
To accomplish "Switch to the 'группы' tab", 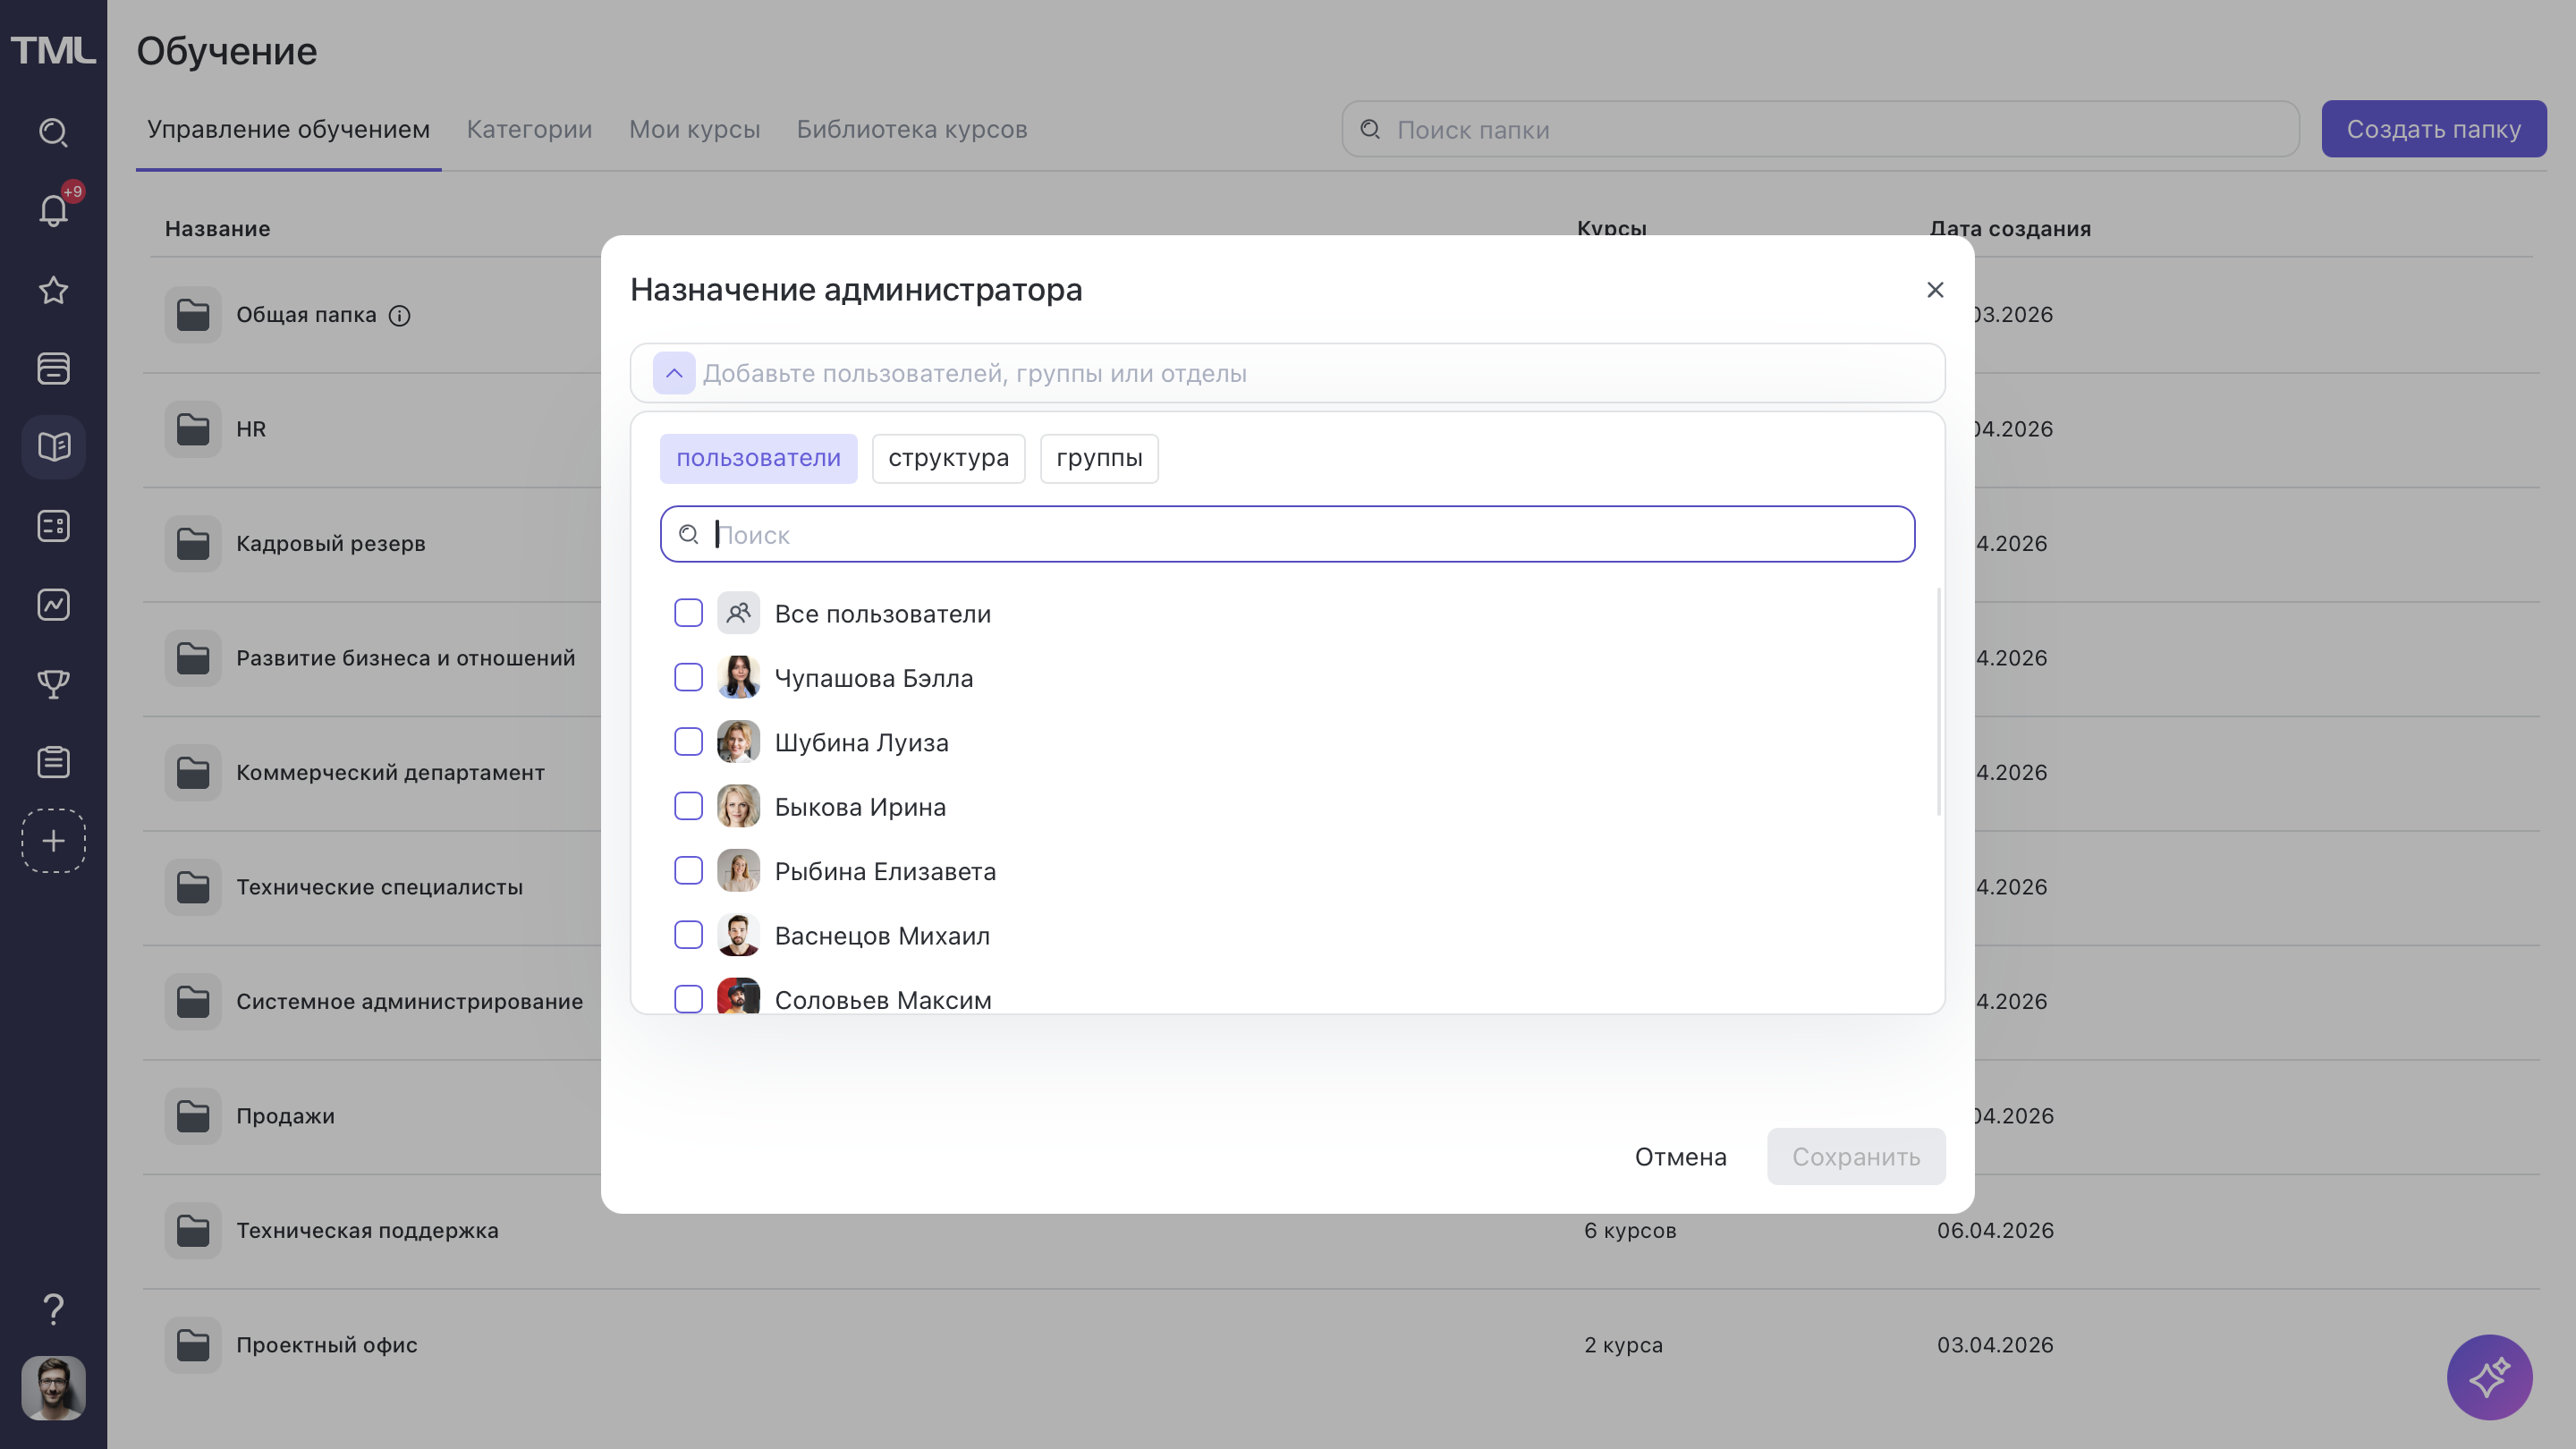I will [1098, 458].
